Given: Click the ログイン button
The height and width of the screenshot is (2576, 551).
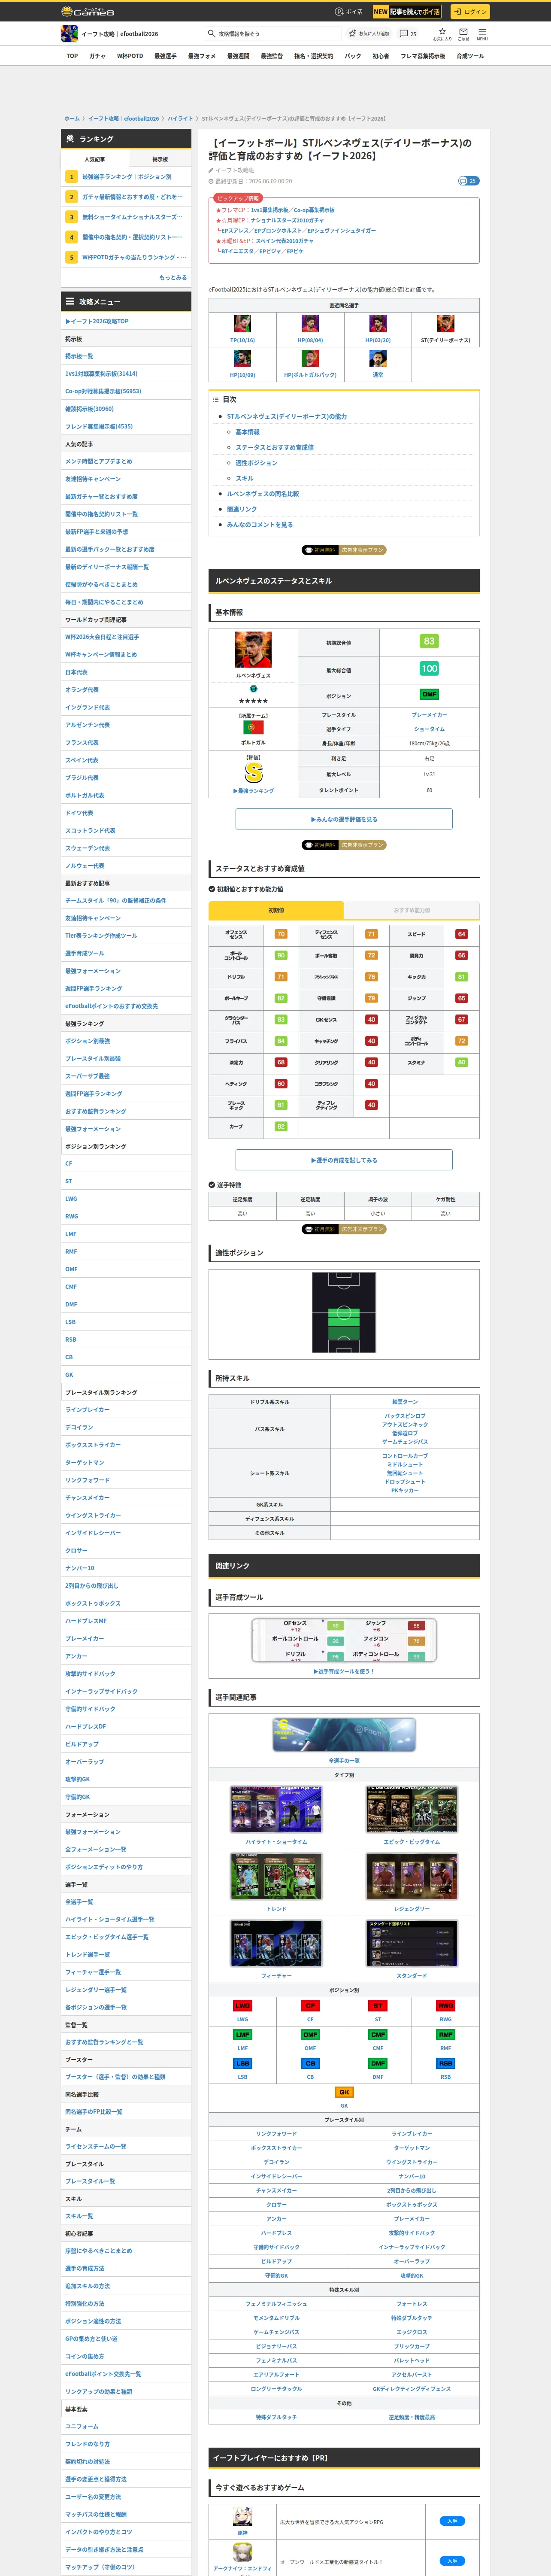Looking at the screenshot, I should (469, 12).
